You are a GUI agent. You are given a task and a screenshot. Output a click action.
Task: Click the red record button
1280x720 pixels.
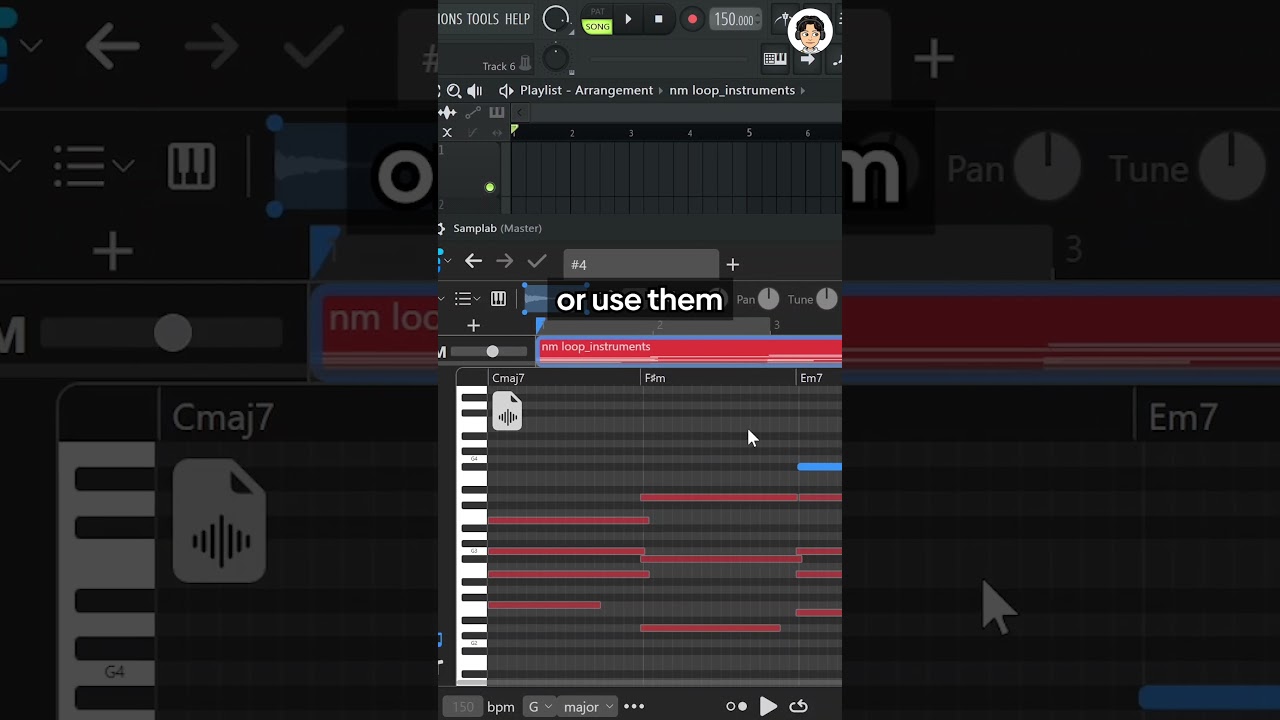pyautogui.click(x=691, y=19)
